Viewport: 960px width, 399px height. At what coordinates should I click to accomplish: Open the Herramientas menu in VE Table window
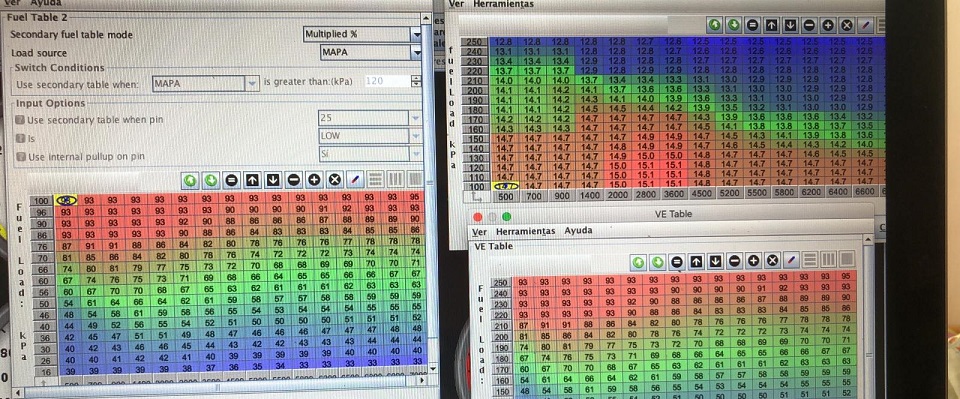[525, 231]
